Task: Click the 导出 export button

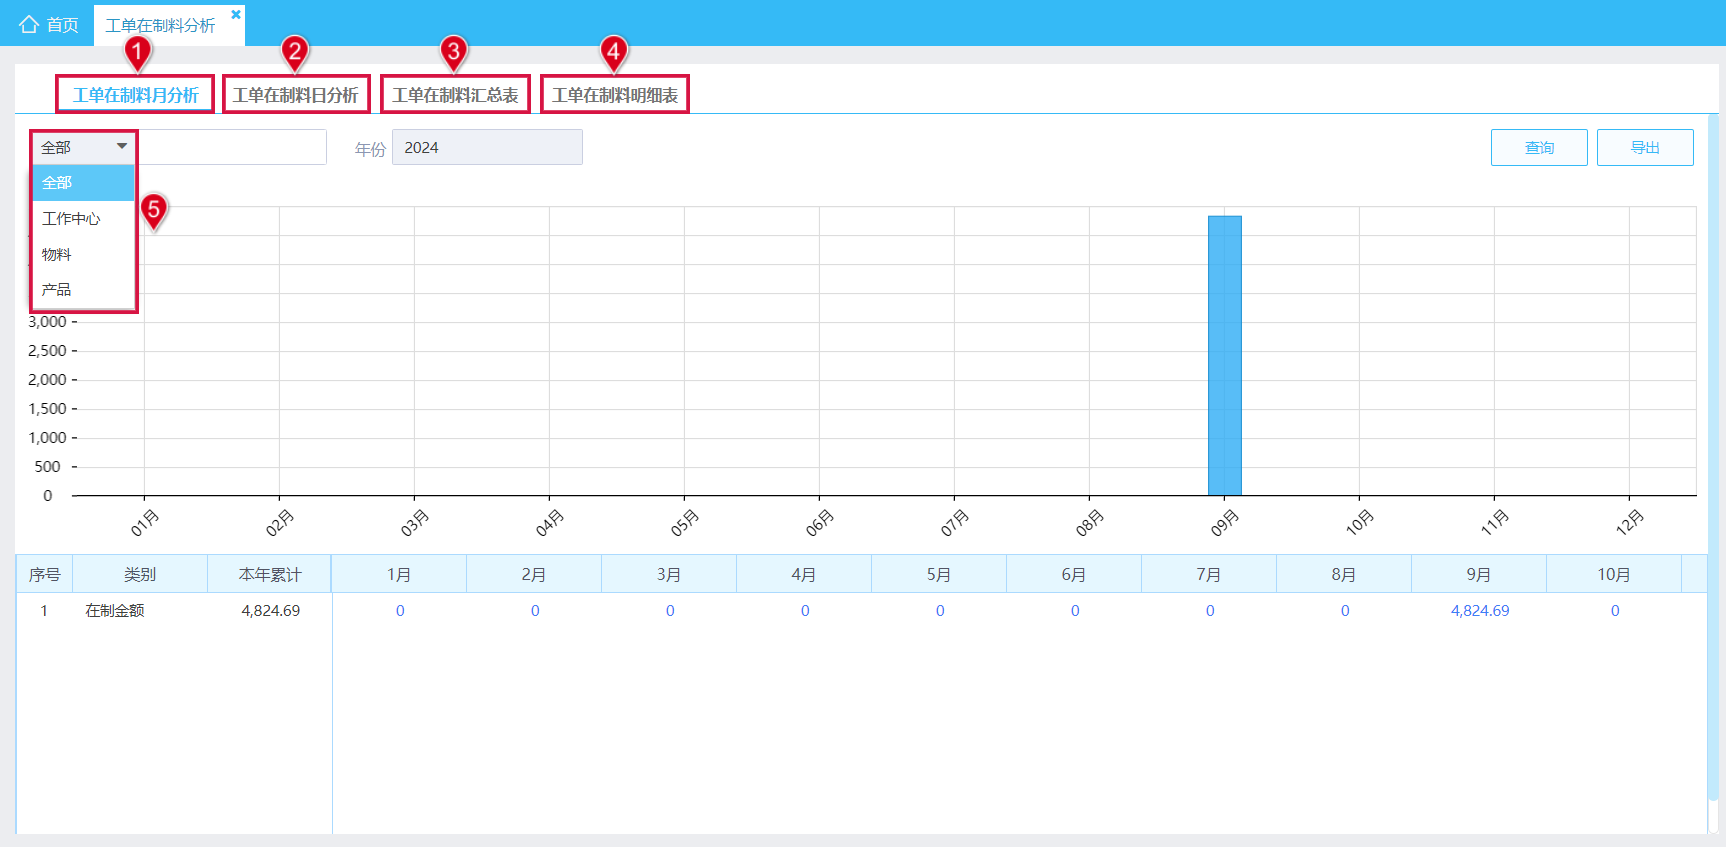Action: click(1645, 147)
